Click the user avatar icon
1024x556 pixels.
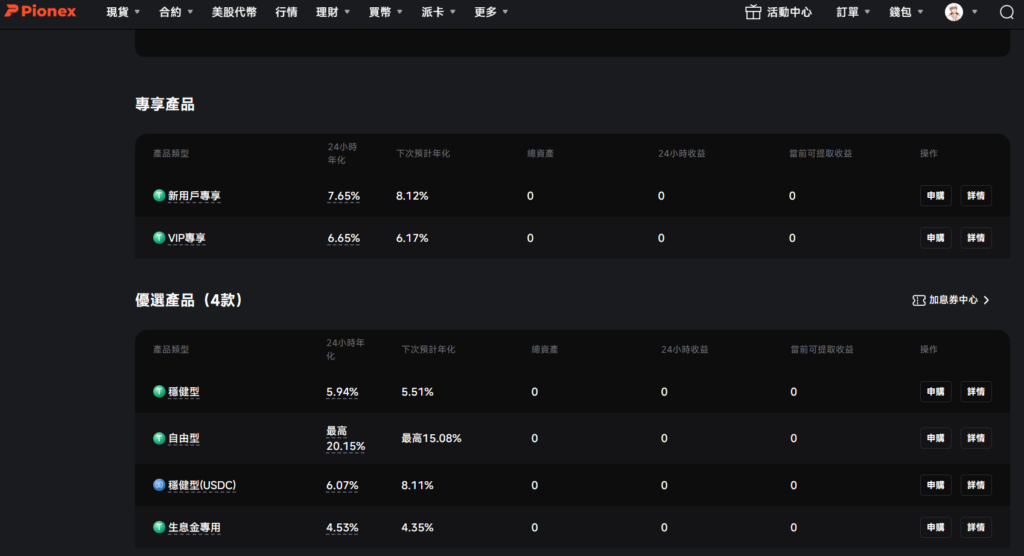pos(954,12)
